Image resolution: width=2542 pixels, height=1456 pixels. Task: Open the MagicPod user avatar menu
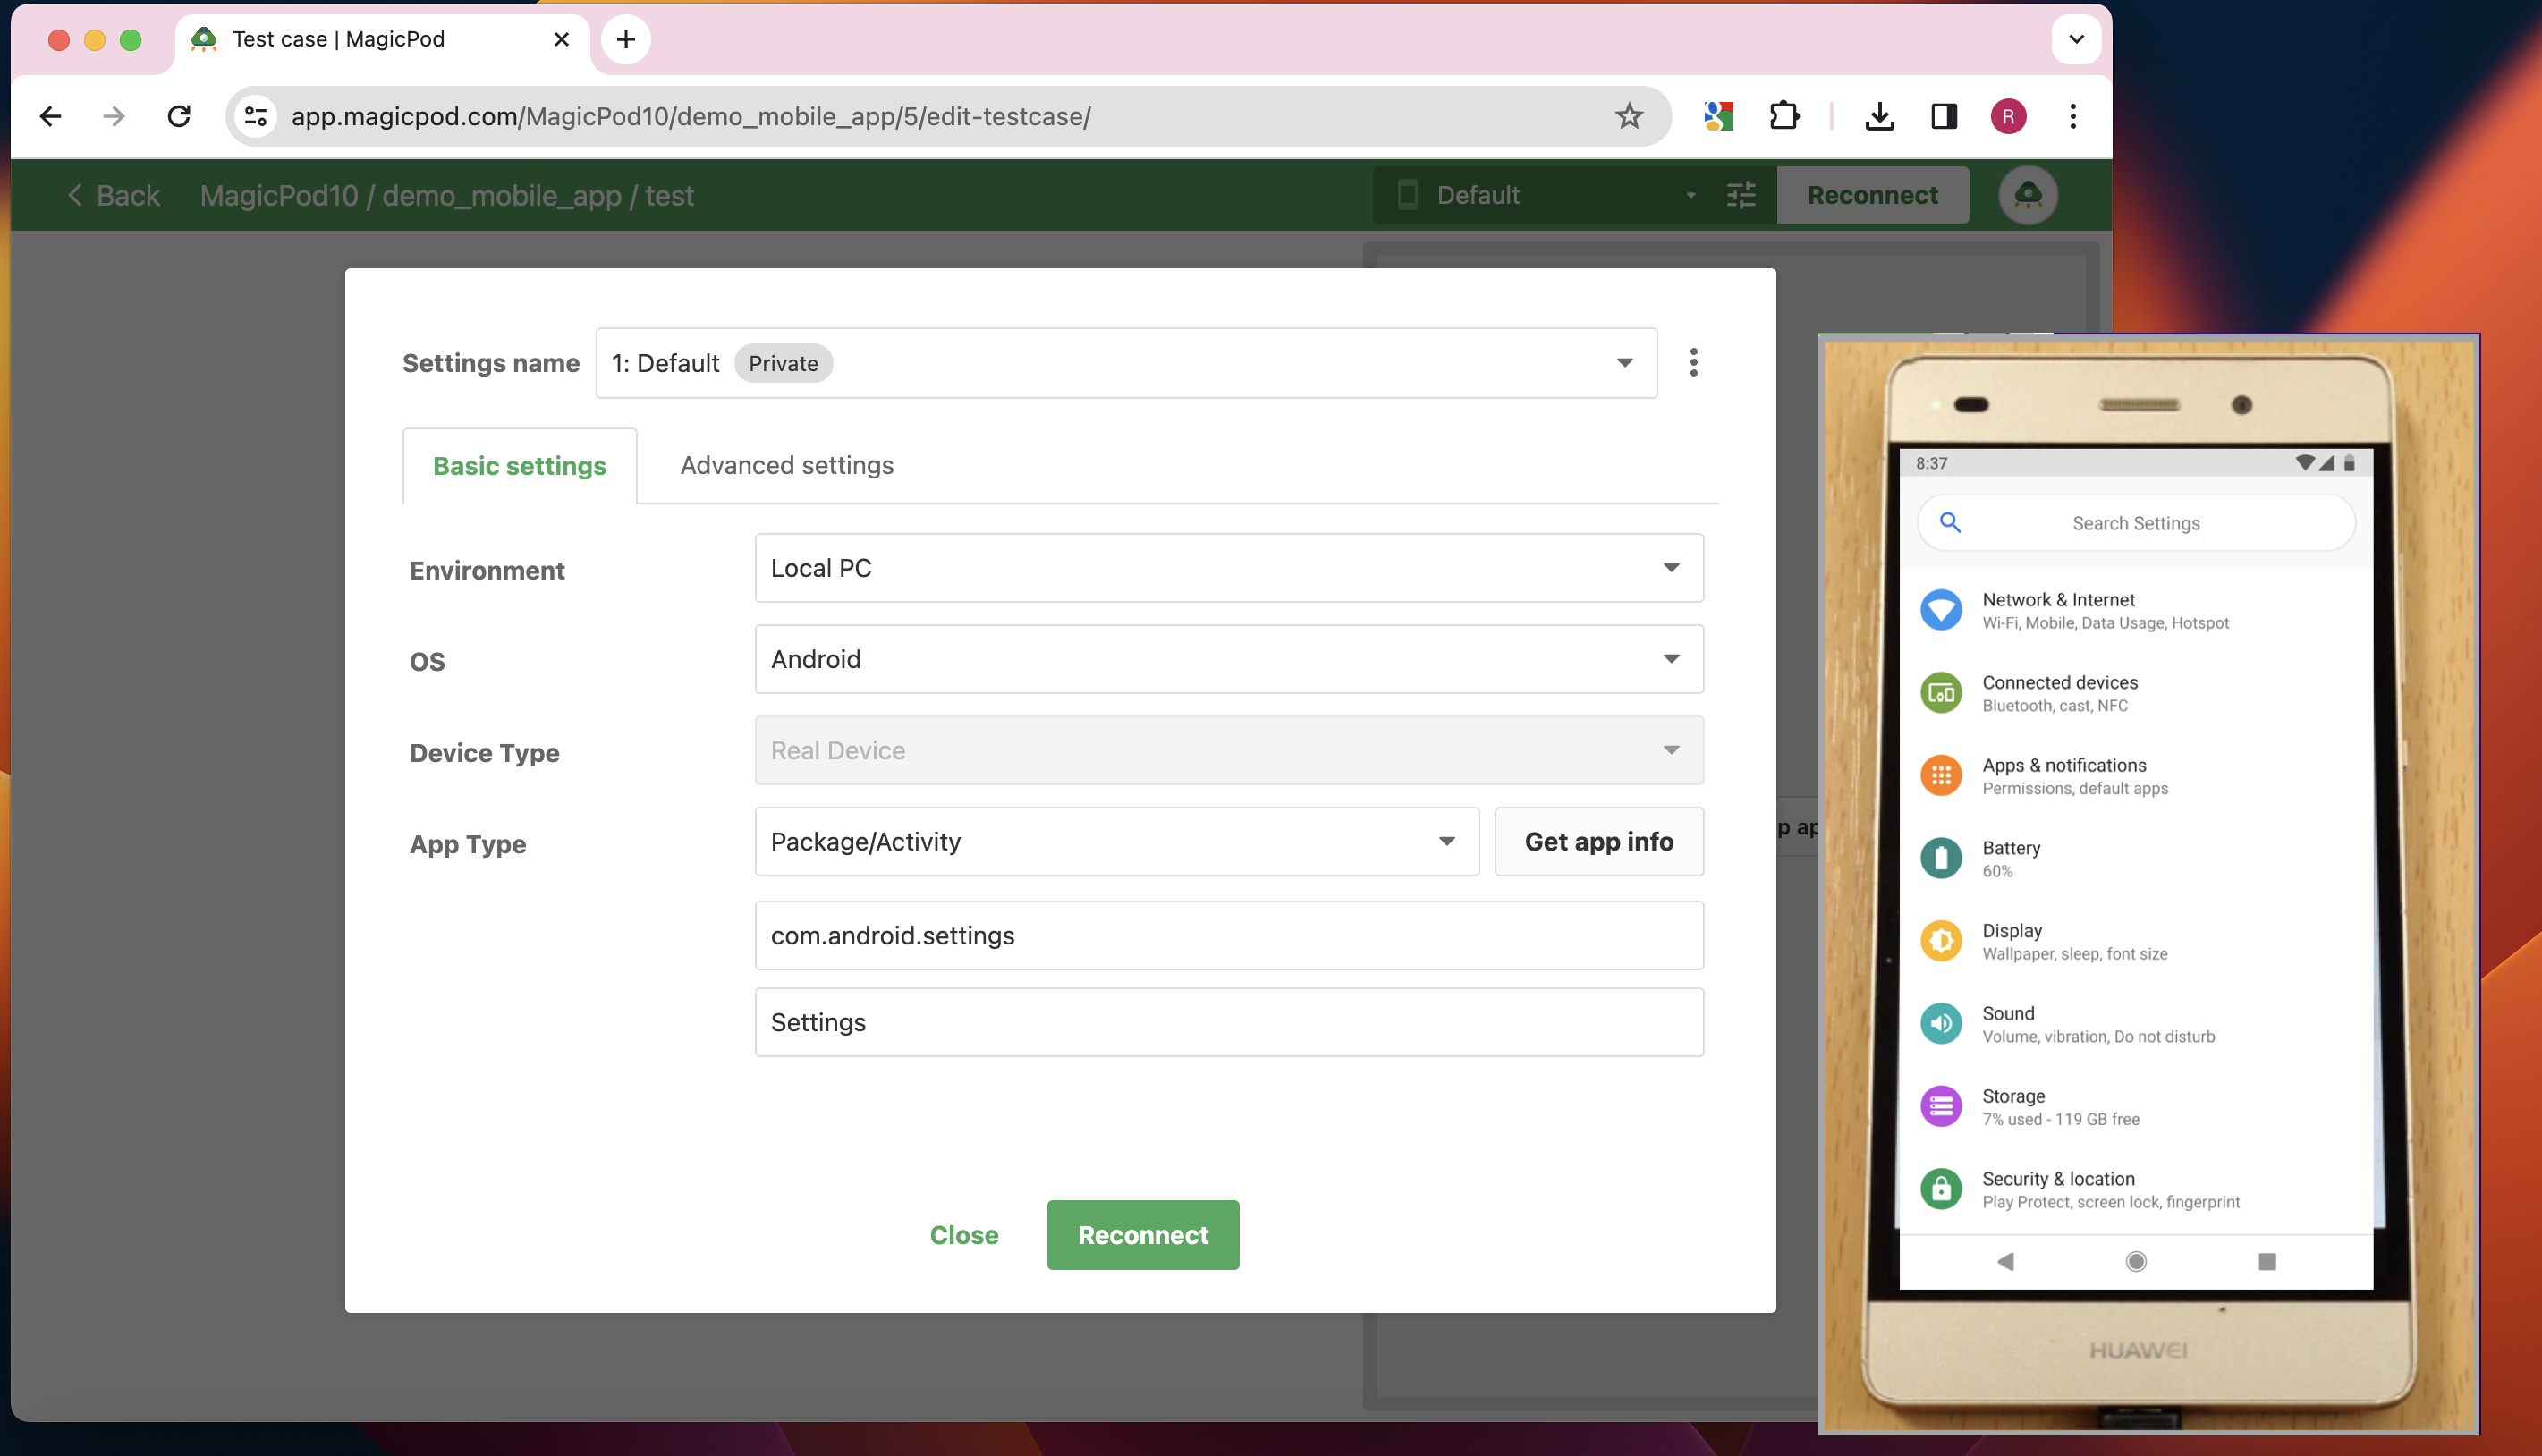[2028, 195]
